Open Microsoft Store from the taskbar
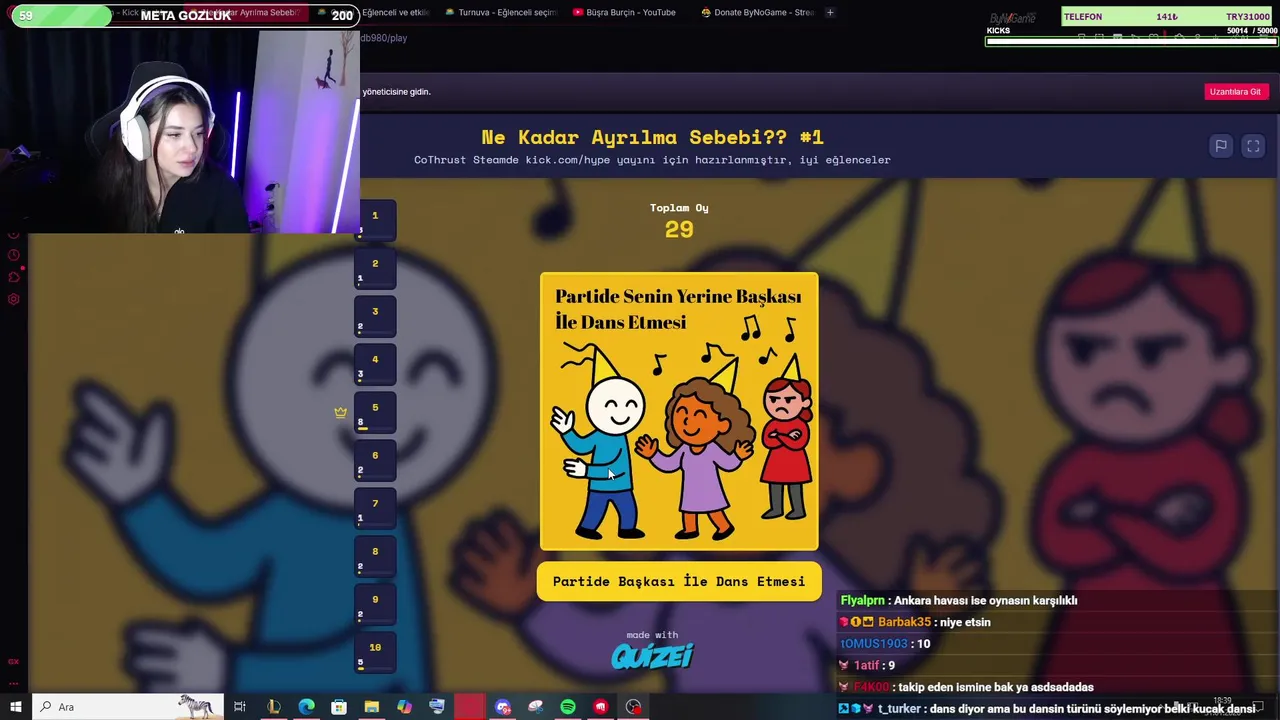This screenshot has width=1280, height=720. [339, 707]
